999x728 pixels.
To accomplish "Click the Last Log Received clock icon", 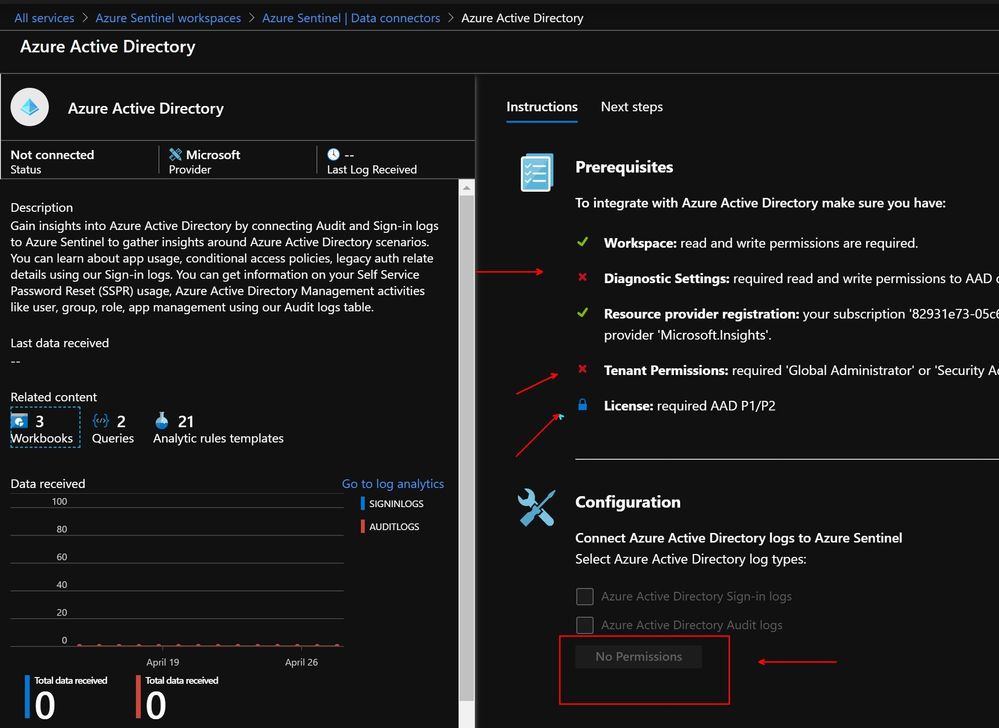I will coord(333,154).
